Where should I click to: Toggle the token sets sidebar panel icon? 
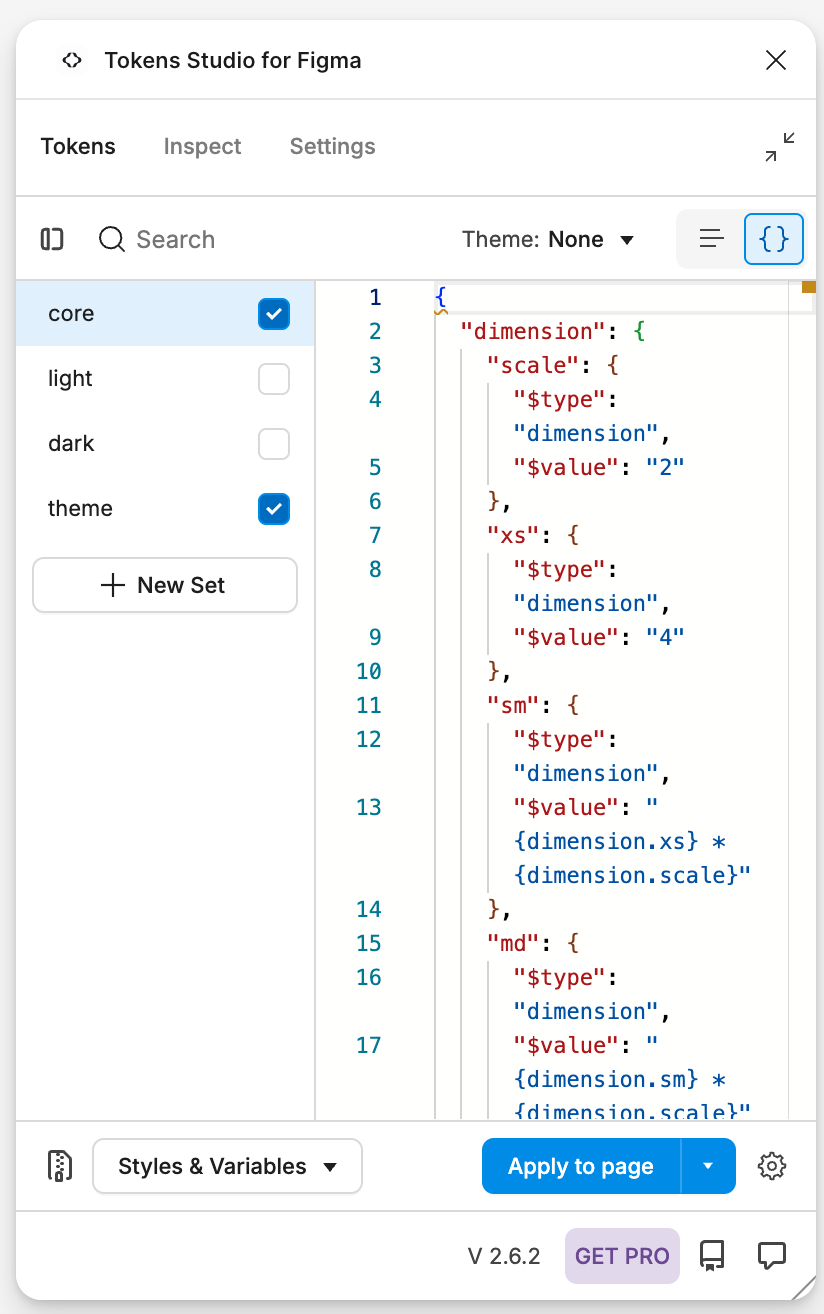click(x=52, y=239)
